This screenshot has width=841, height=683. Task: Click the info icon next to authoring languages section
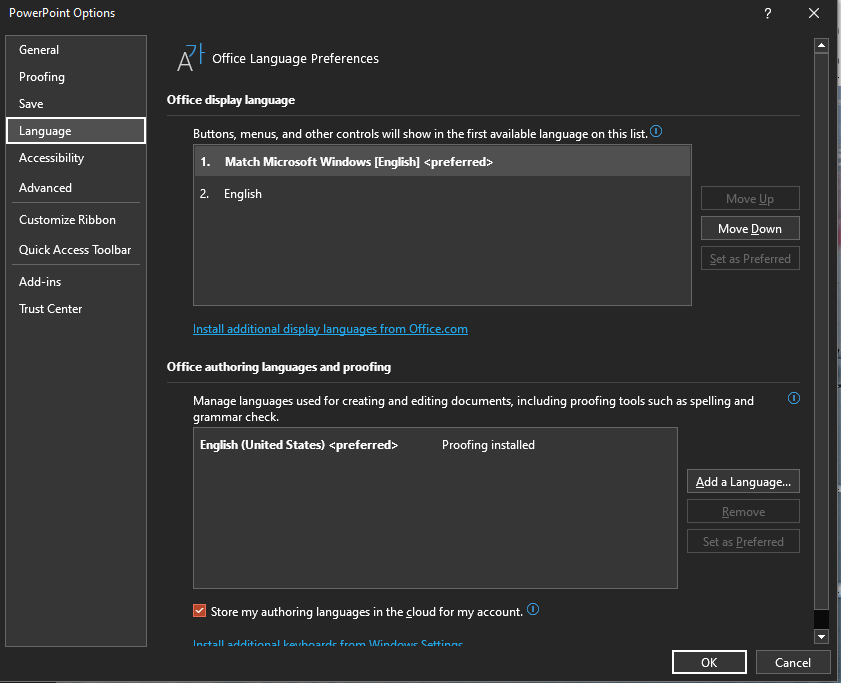click(x=793, y=398)
